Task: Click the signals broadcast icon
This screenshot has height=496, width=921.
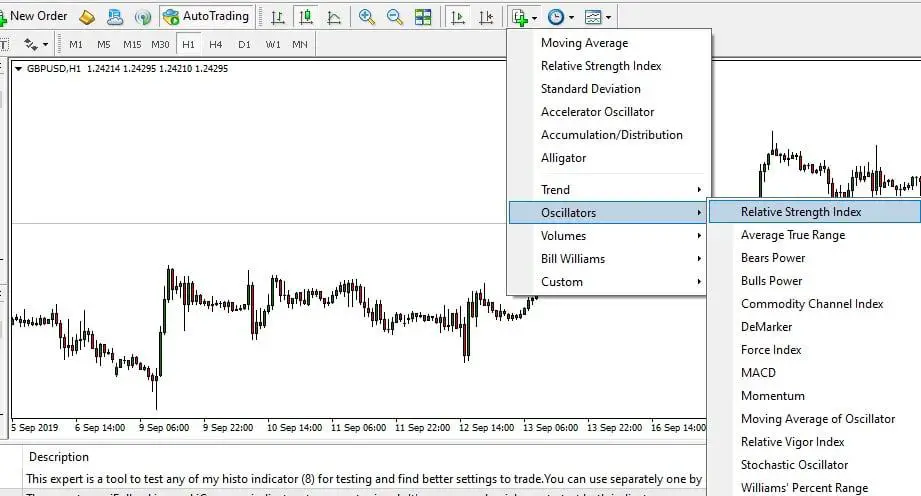Action: pyautogui.click(x=142, y=17)
